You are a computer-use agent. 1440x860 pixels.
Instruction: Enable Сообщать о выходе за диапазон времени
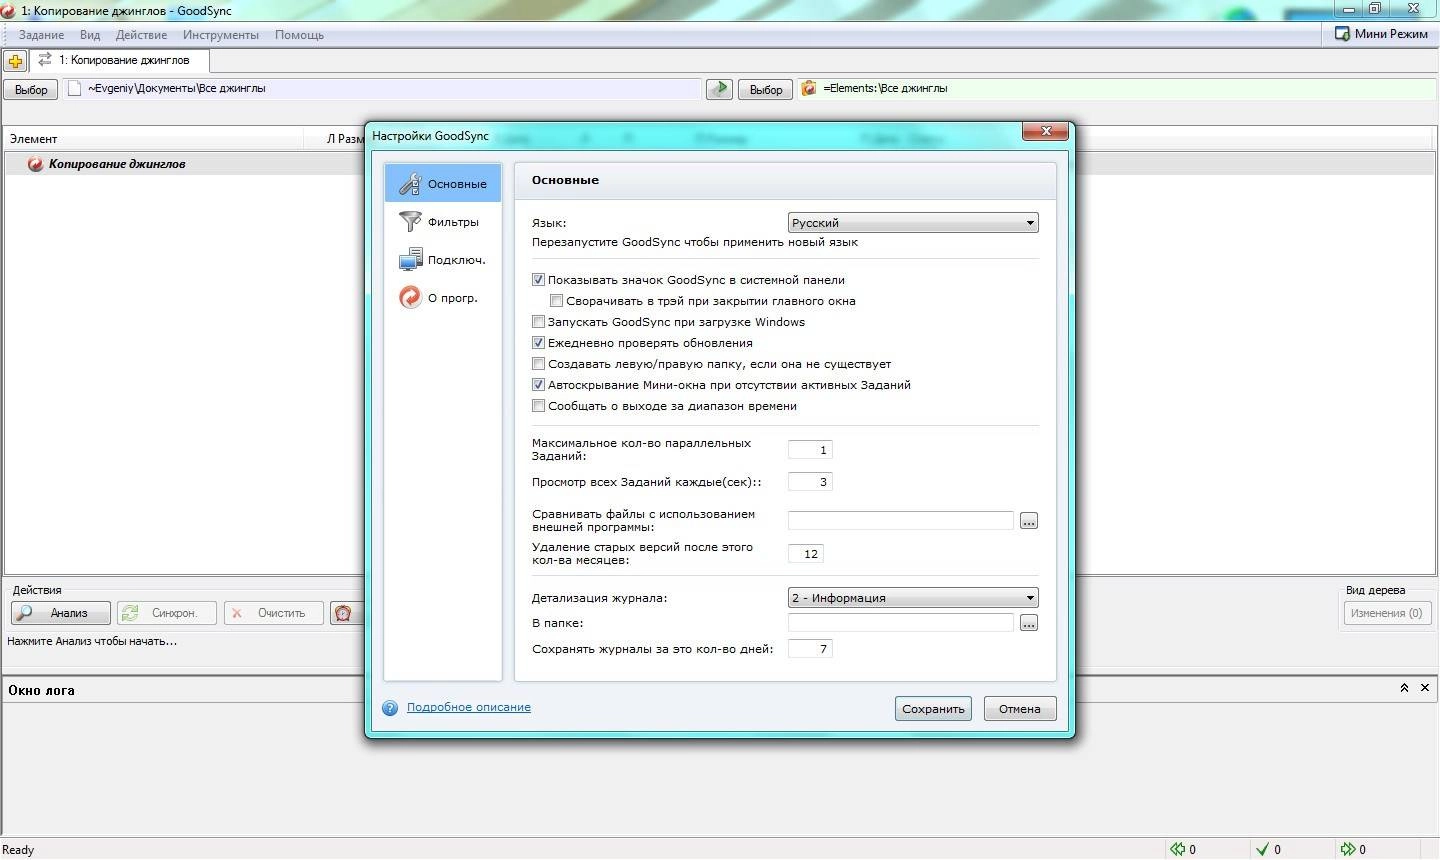point(538,406)
